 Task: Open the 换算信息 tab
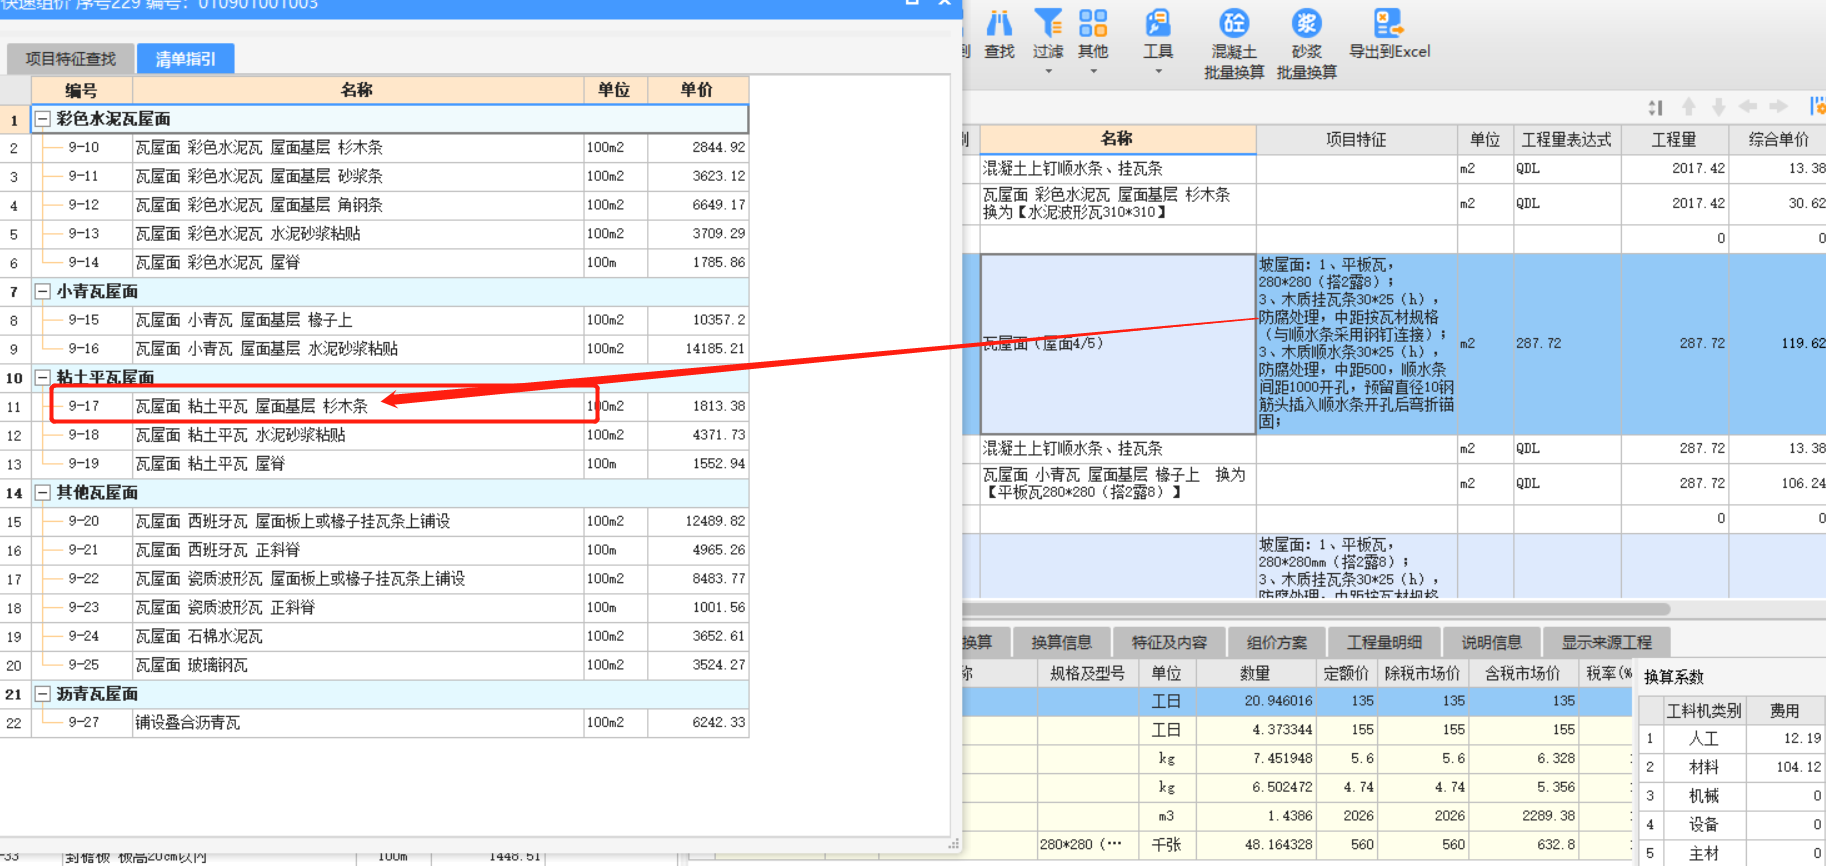(x=1061, y=642)
